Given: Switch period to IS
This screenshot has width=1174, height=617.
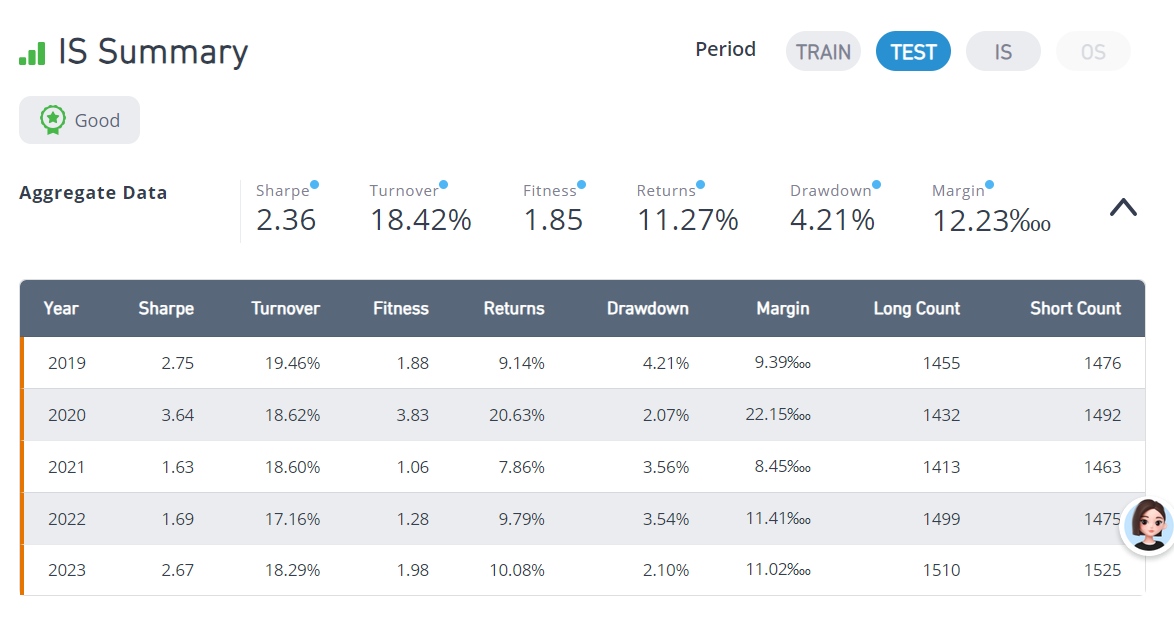Looking at the screenshot, I should click(x=1003, y=52).
